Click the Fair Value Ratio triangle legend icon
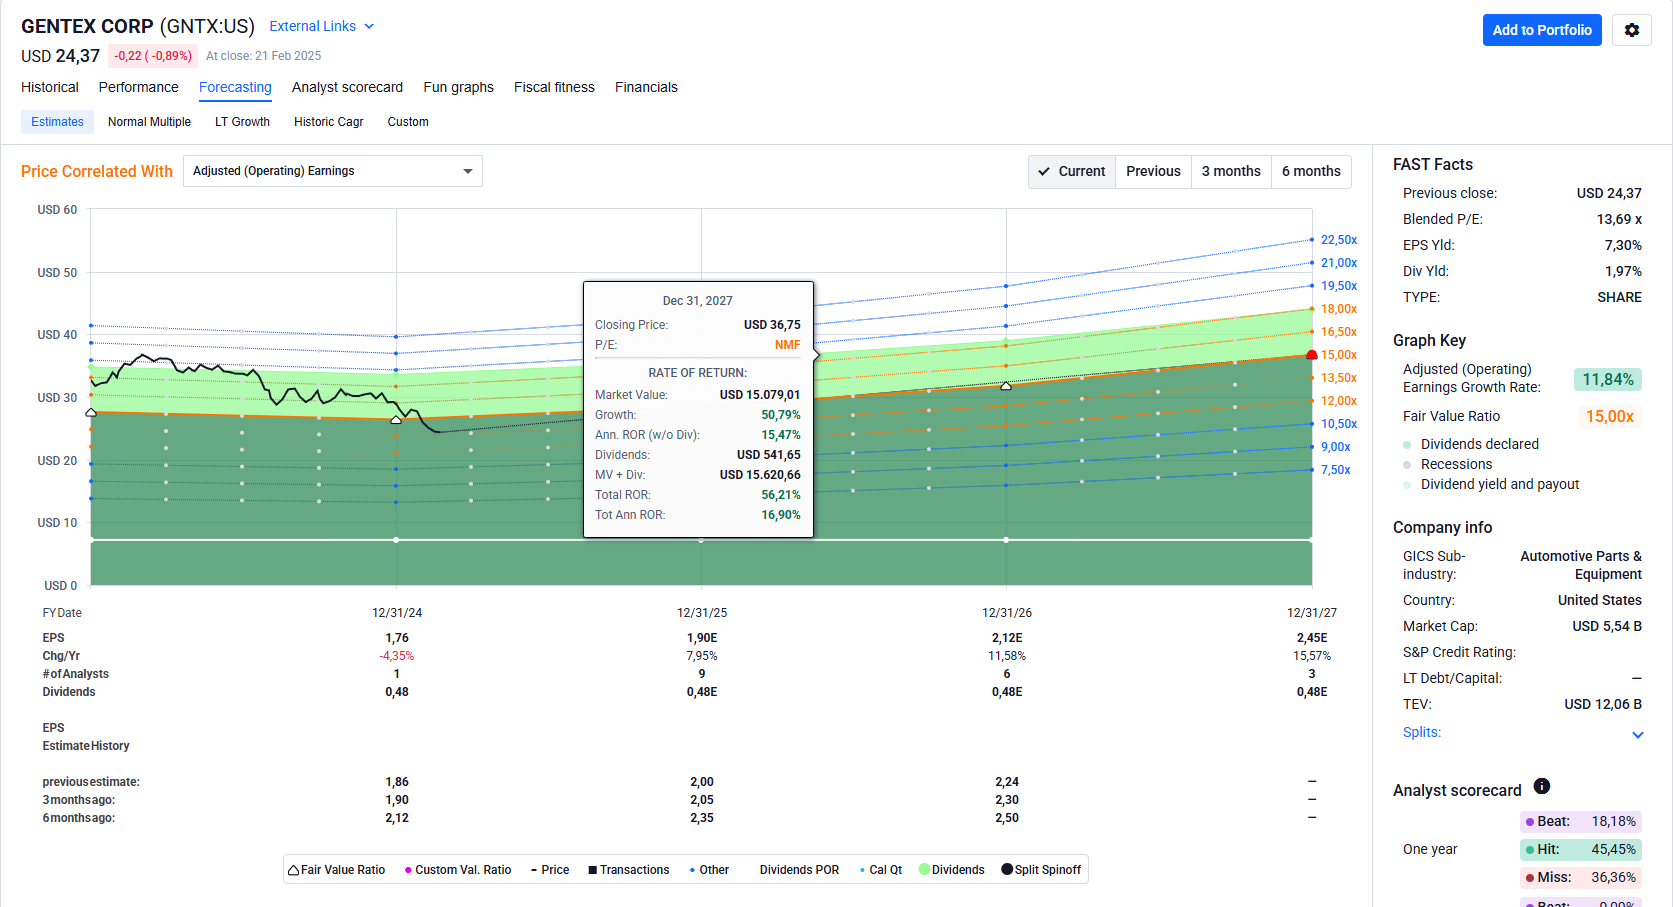This screenshot has width=1673, height=907. click(x=294, y=870)
